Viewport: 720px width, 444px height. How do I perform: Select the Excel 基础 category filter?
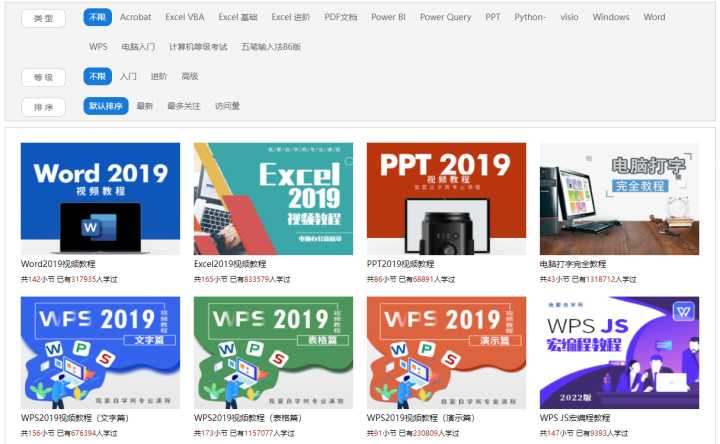(x=238, y=17)
